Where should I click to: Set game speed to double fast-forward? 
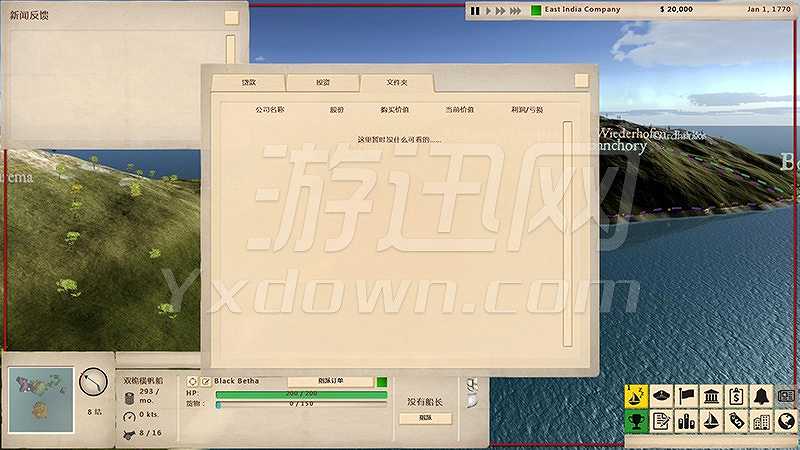point(501,10)
